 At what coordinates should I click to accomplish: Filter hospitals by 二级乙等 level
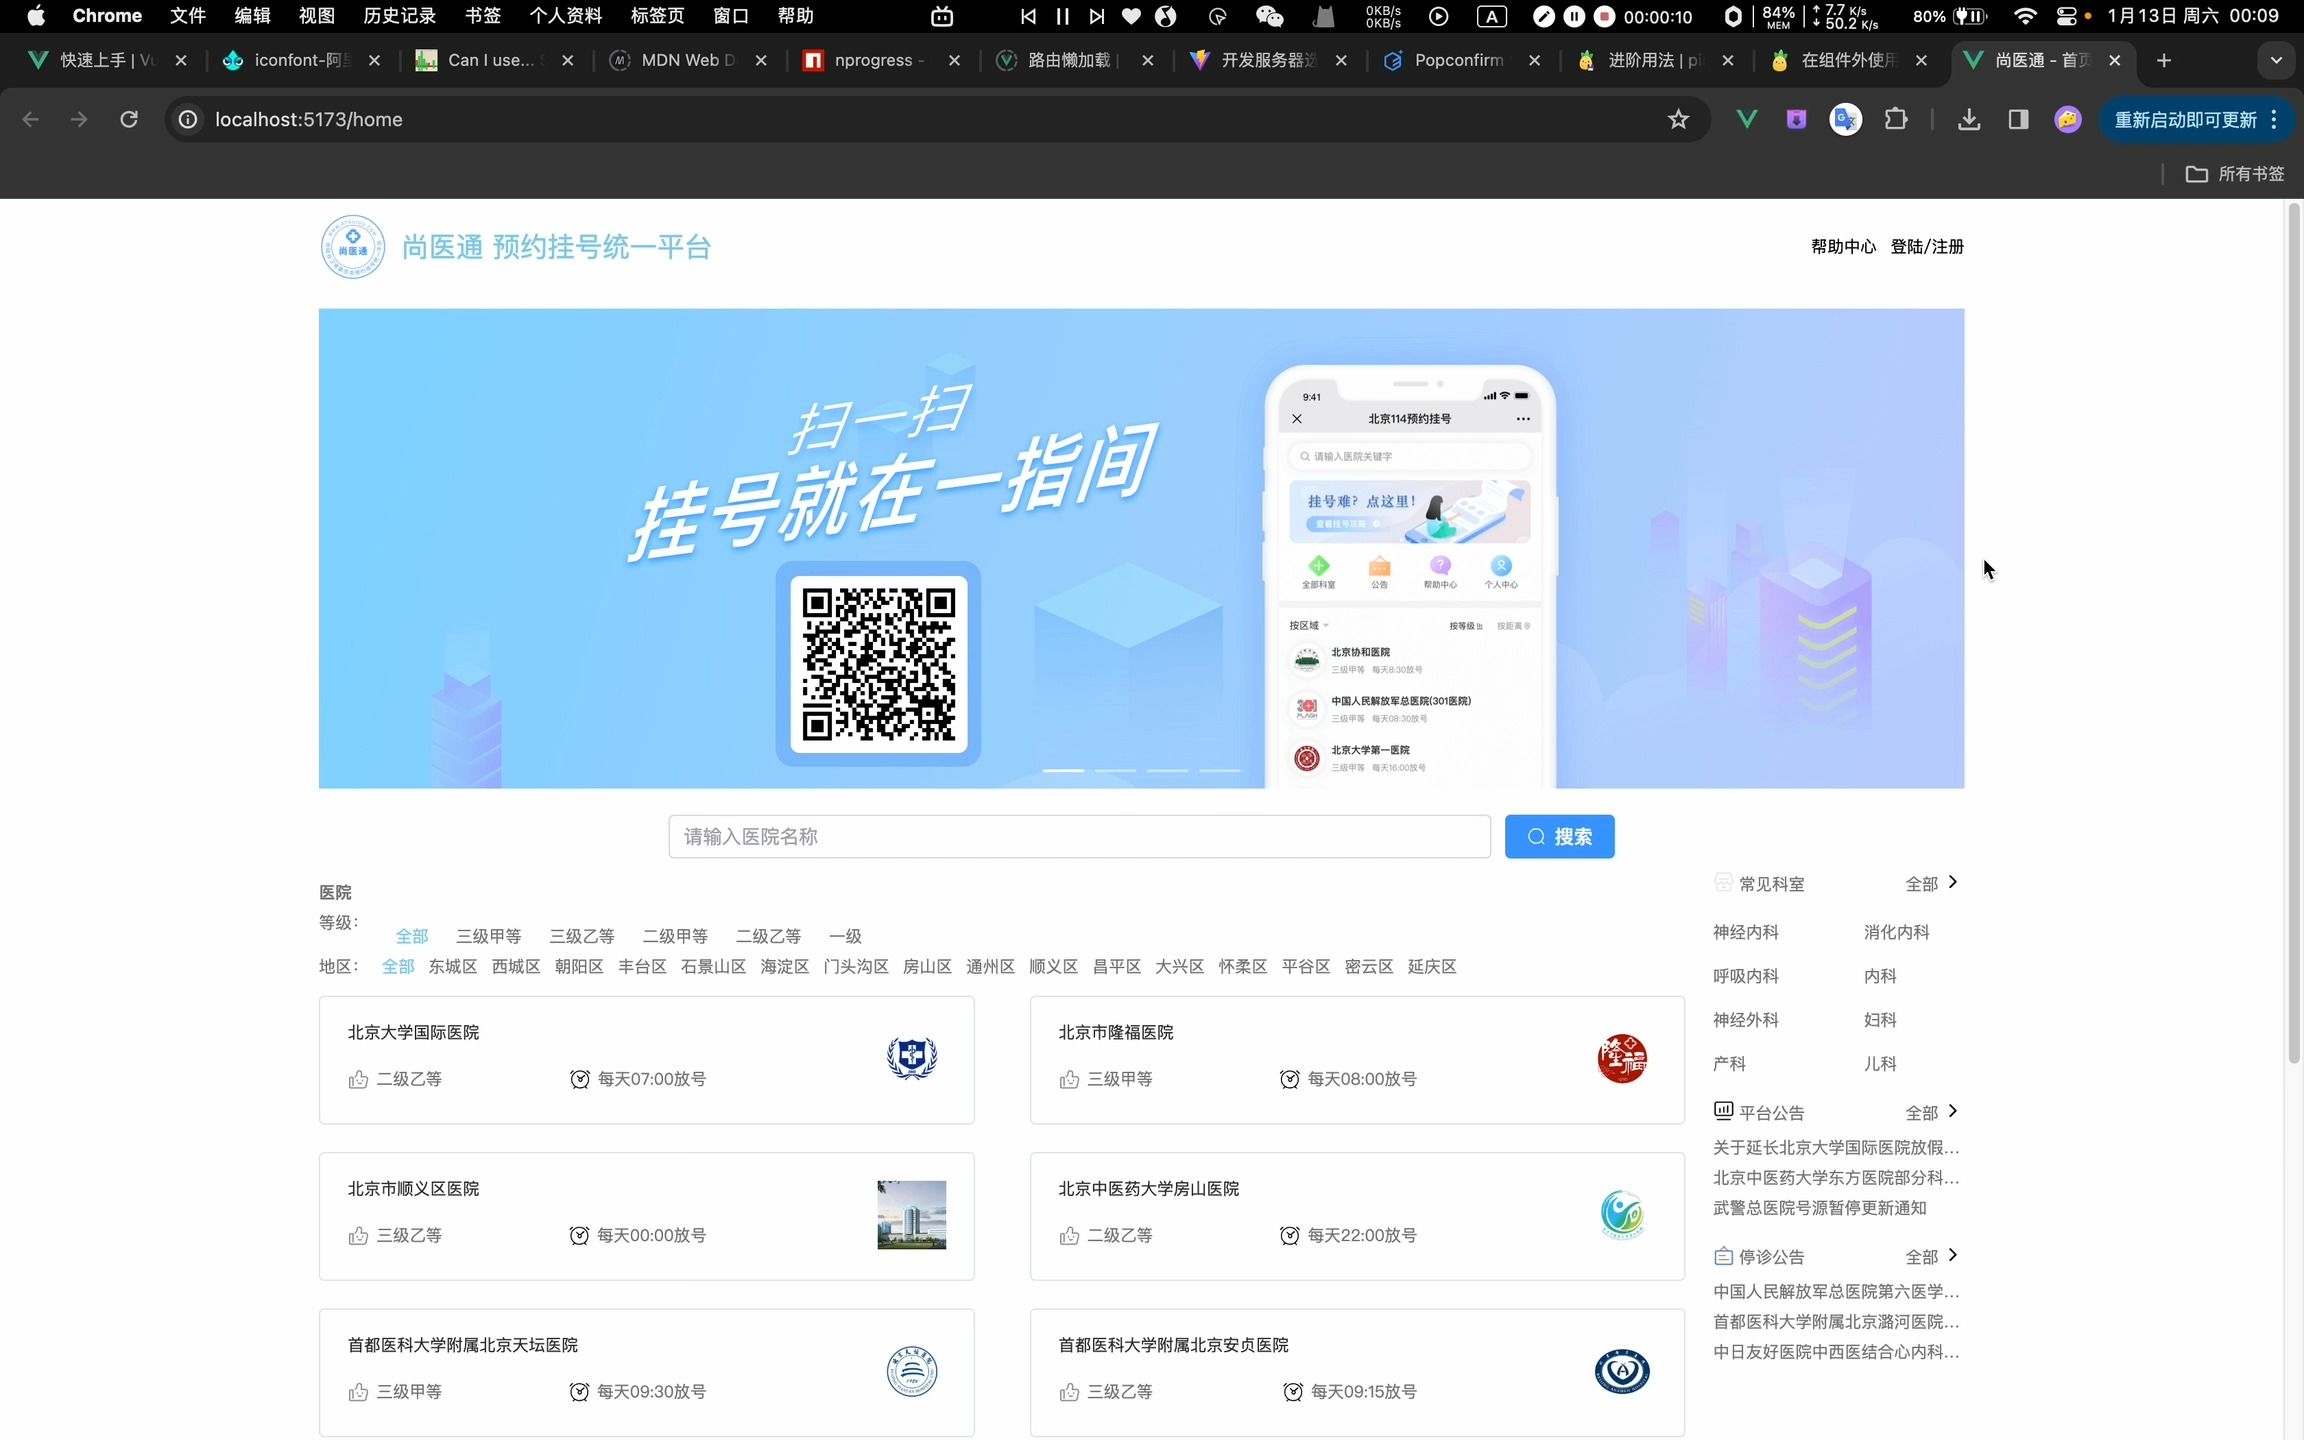769,936
